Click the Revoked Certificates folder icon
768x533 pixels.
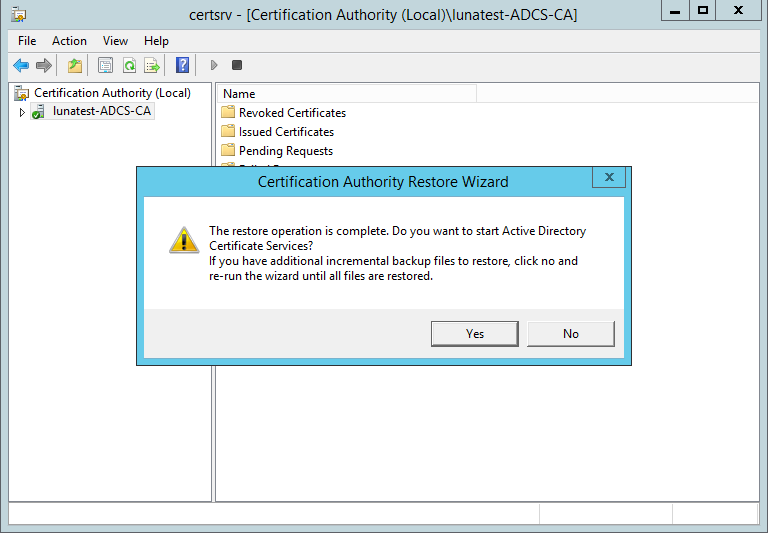(228, 112)
